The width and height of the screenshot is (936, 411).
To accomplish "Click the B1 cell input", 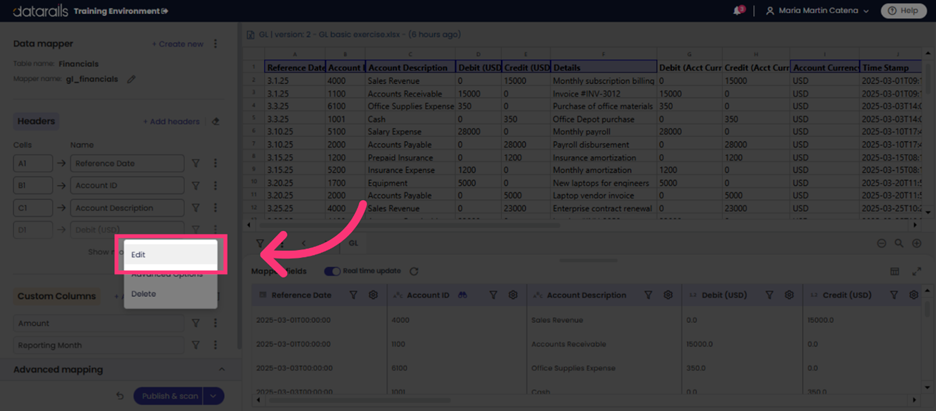I will click(x=33, y=186).
